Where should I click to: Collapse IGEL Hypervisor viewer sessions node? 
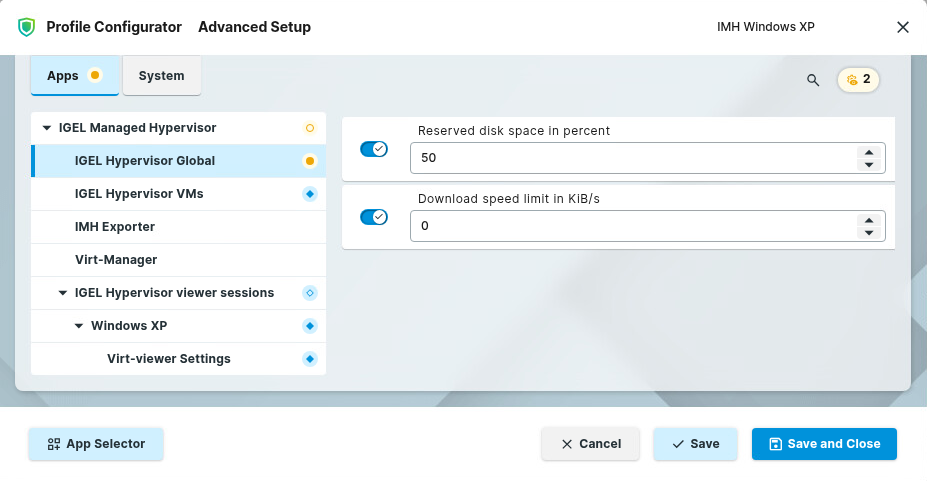(63, 293)
